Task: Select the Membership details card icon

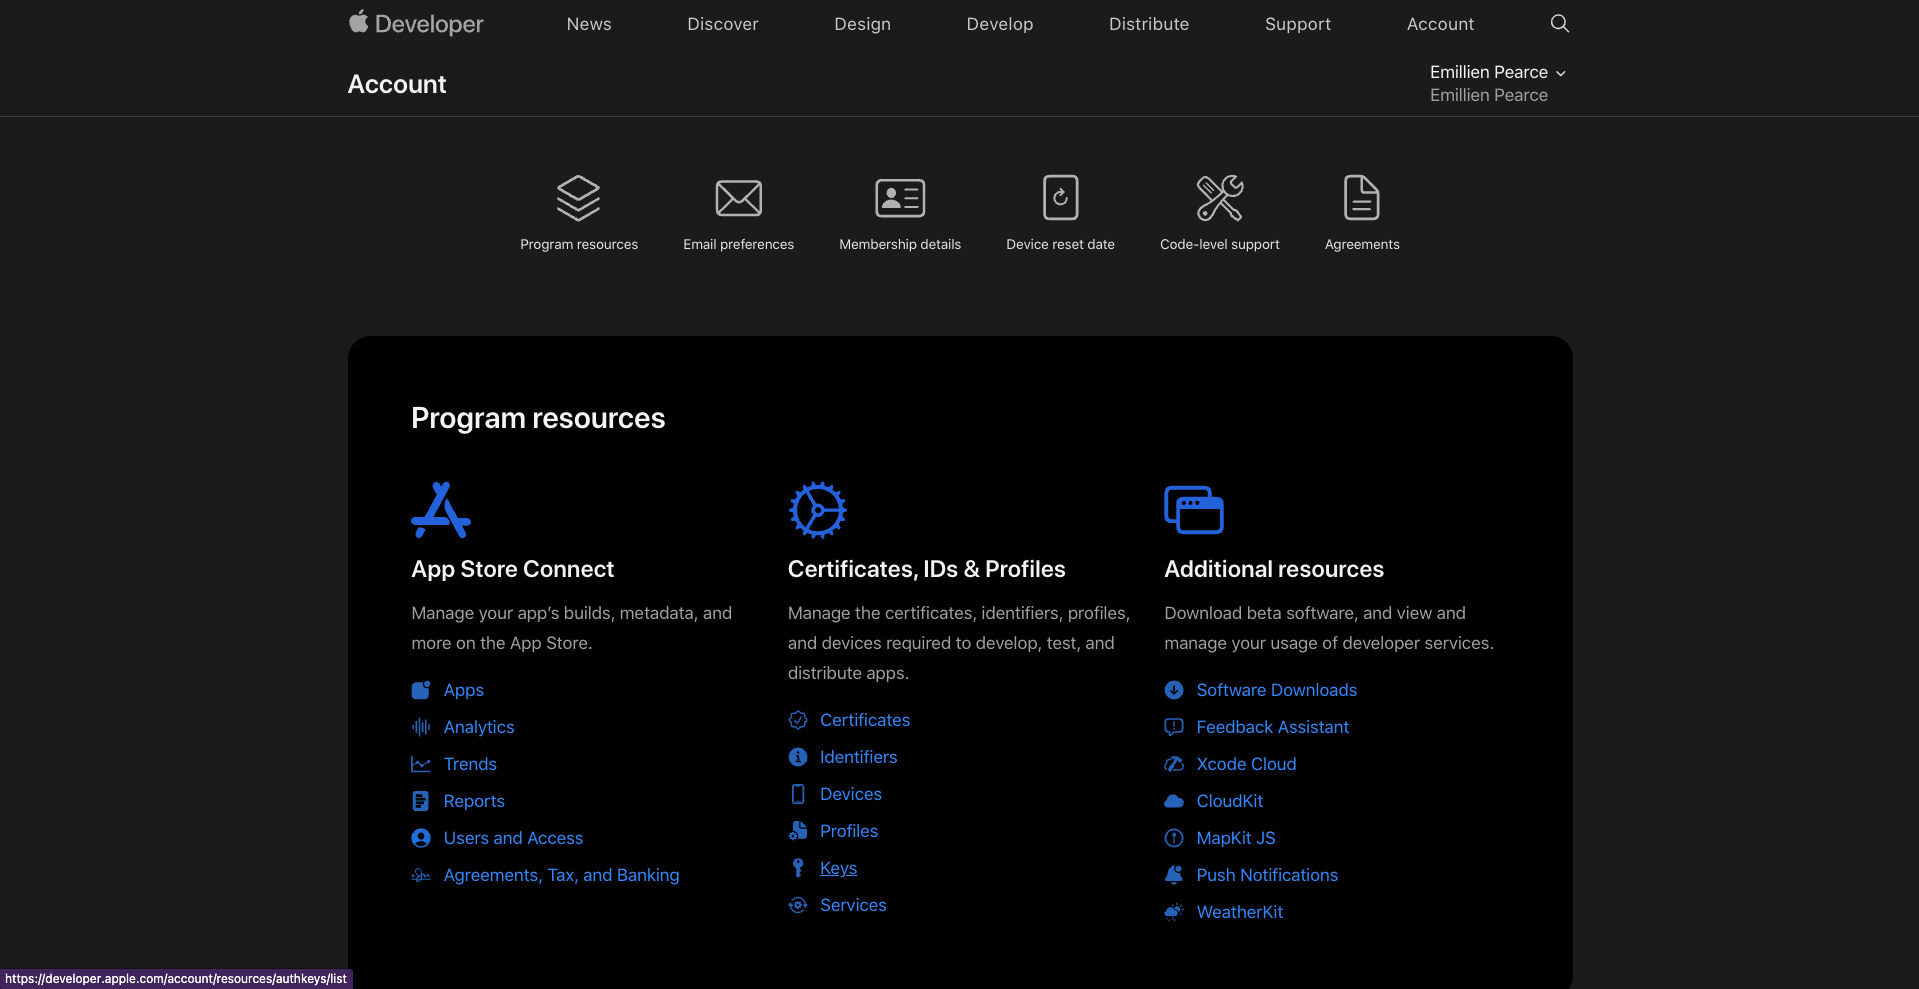Action: (900, 198)
